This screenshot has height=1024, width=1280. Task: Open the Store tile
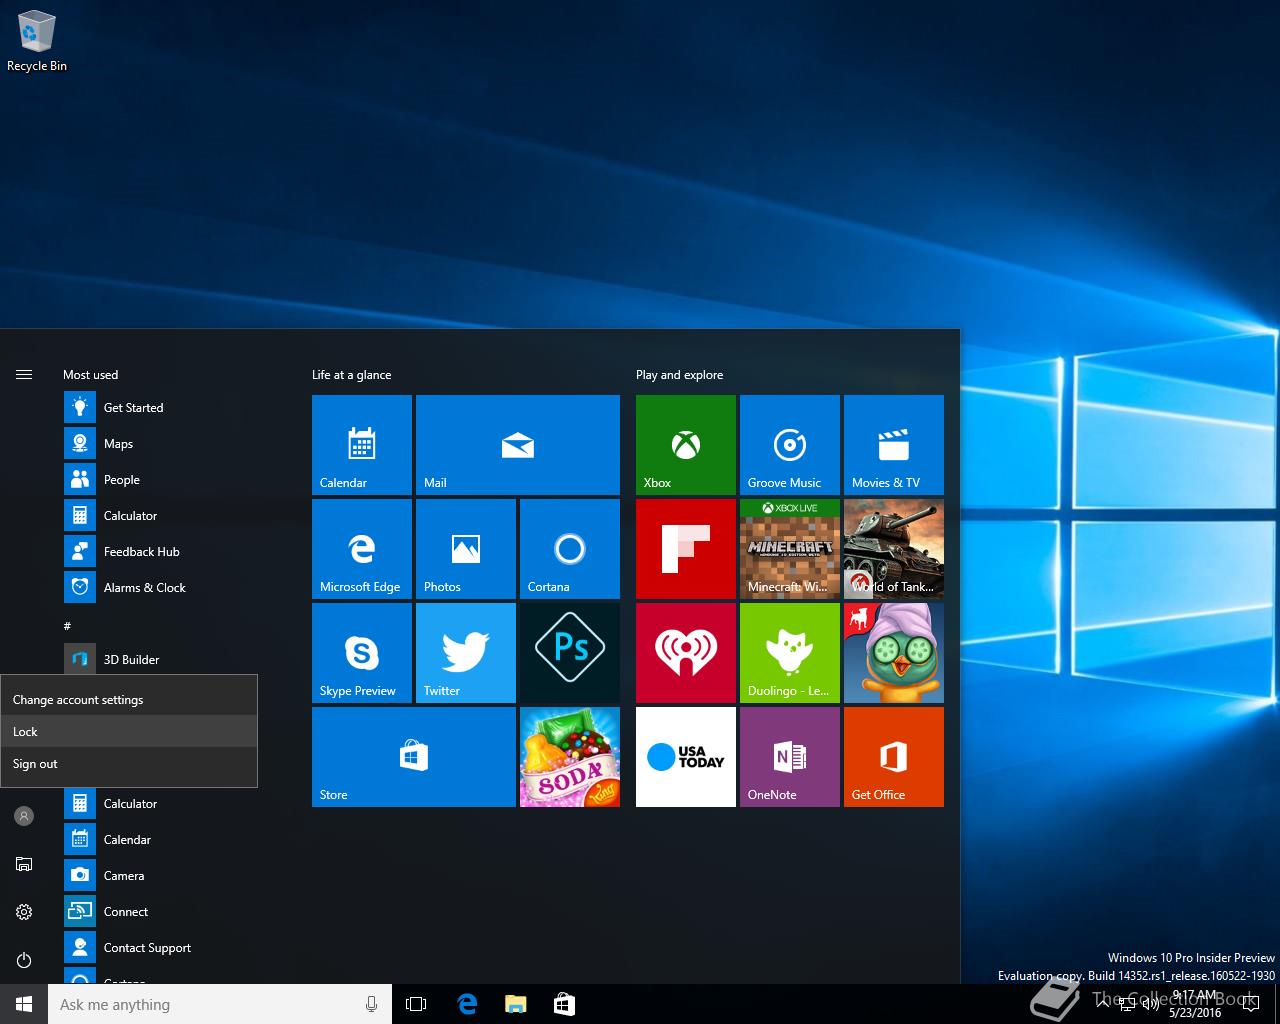pos(414,757)
